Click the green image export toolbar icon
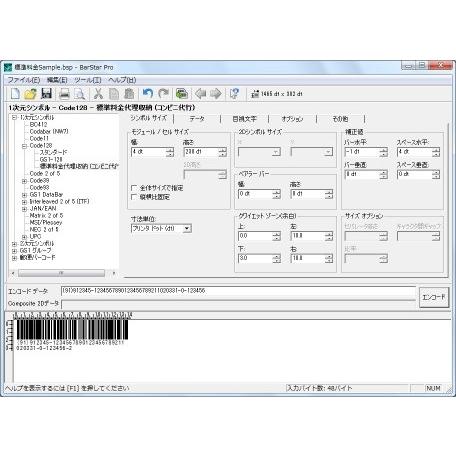Viewport: 456px width, 456px height. point(182,94)
